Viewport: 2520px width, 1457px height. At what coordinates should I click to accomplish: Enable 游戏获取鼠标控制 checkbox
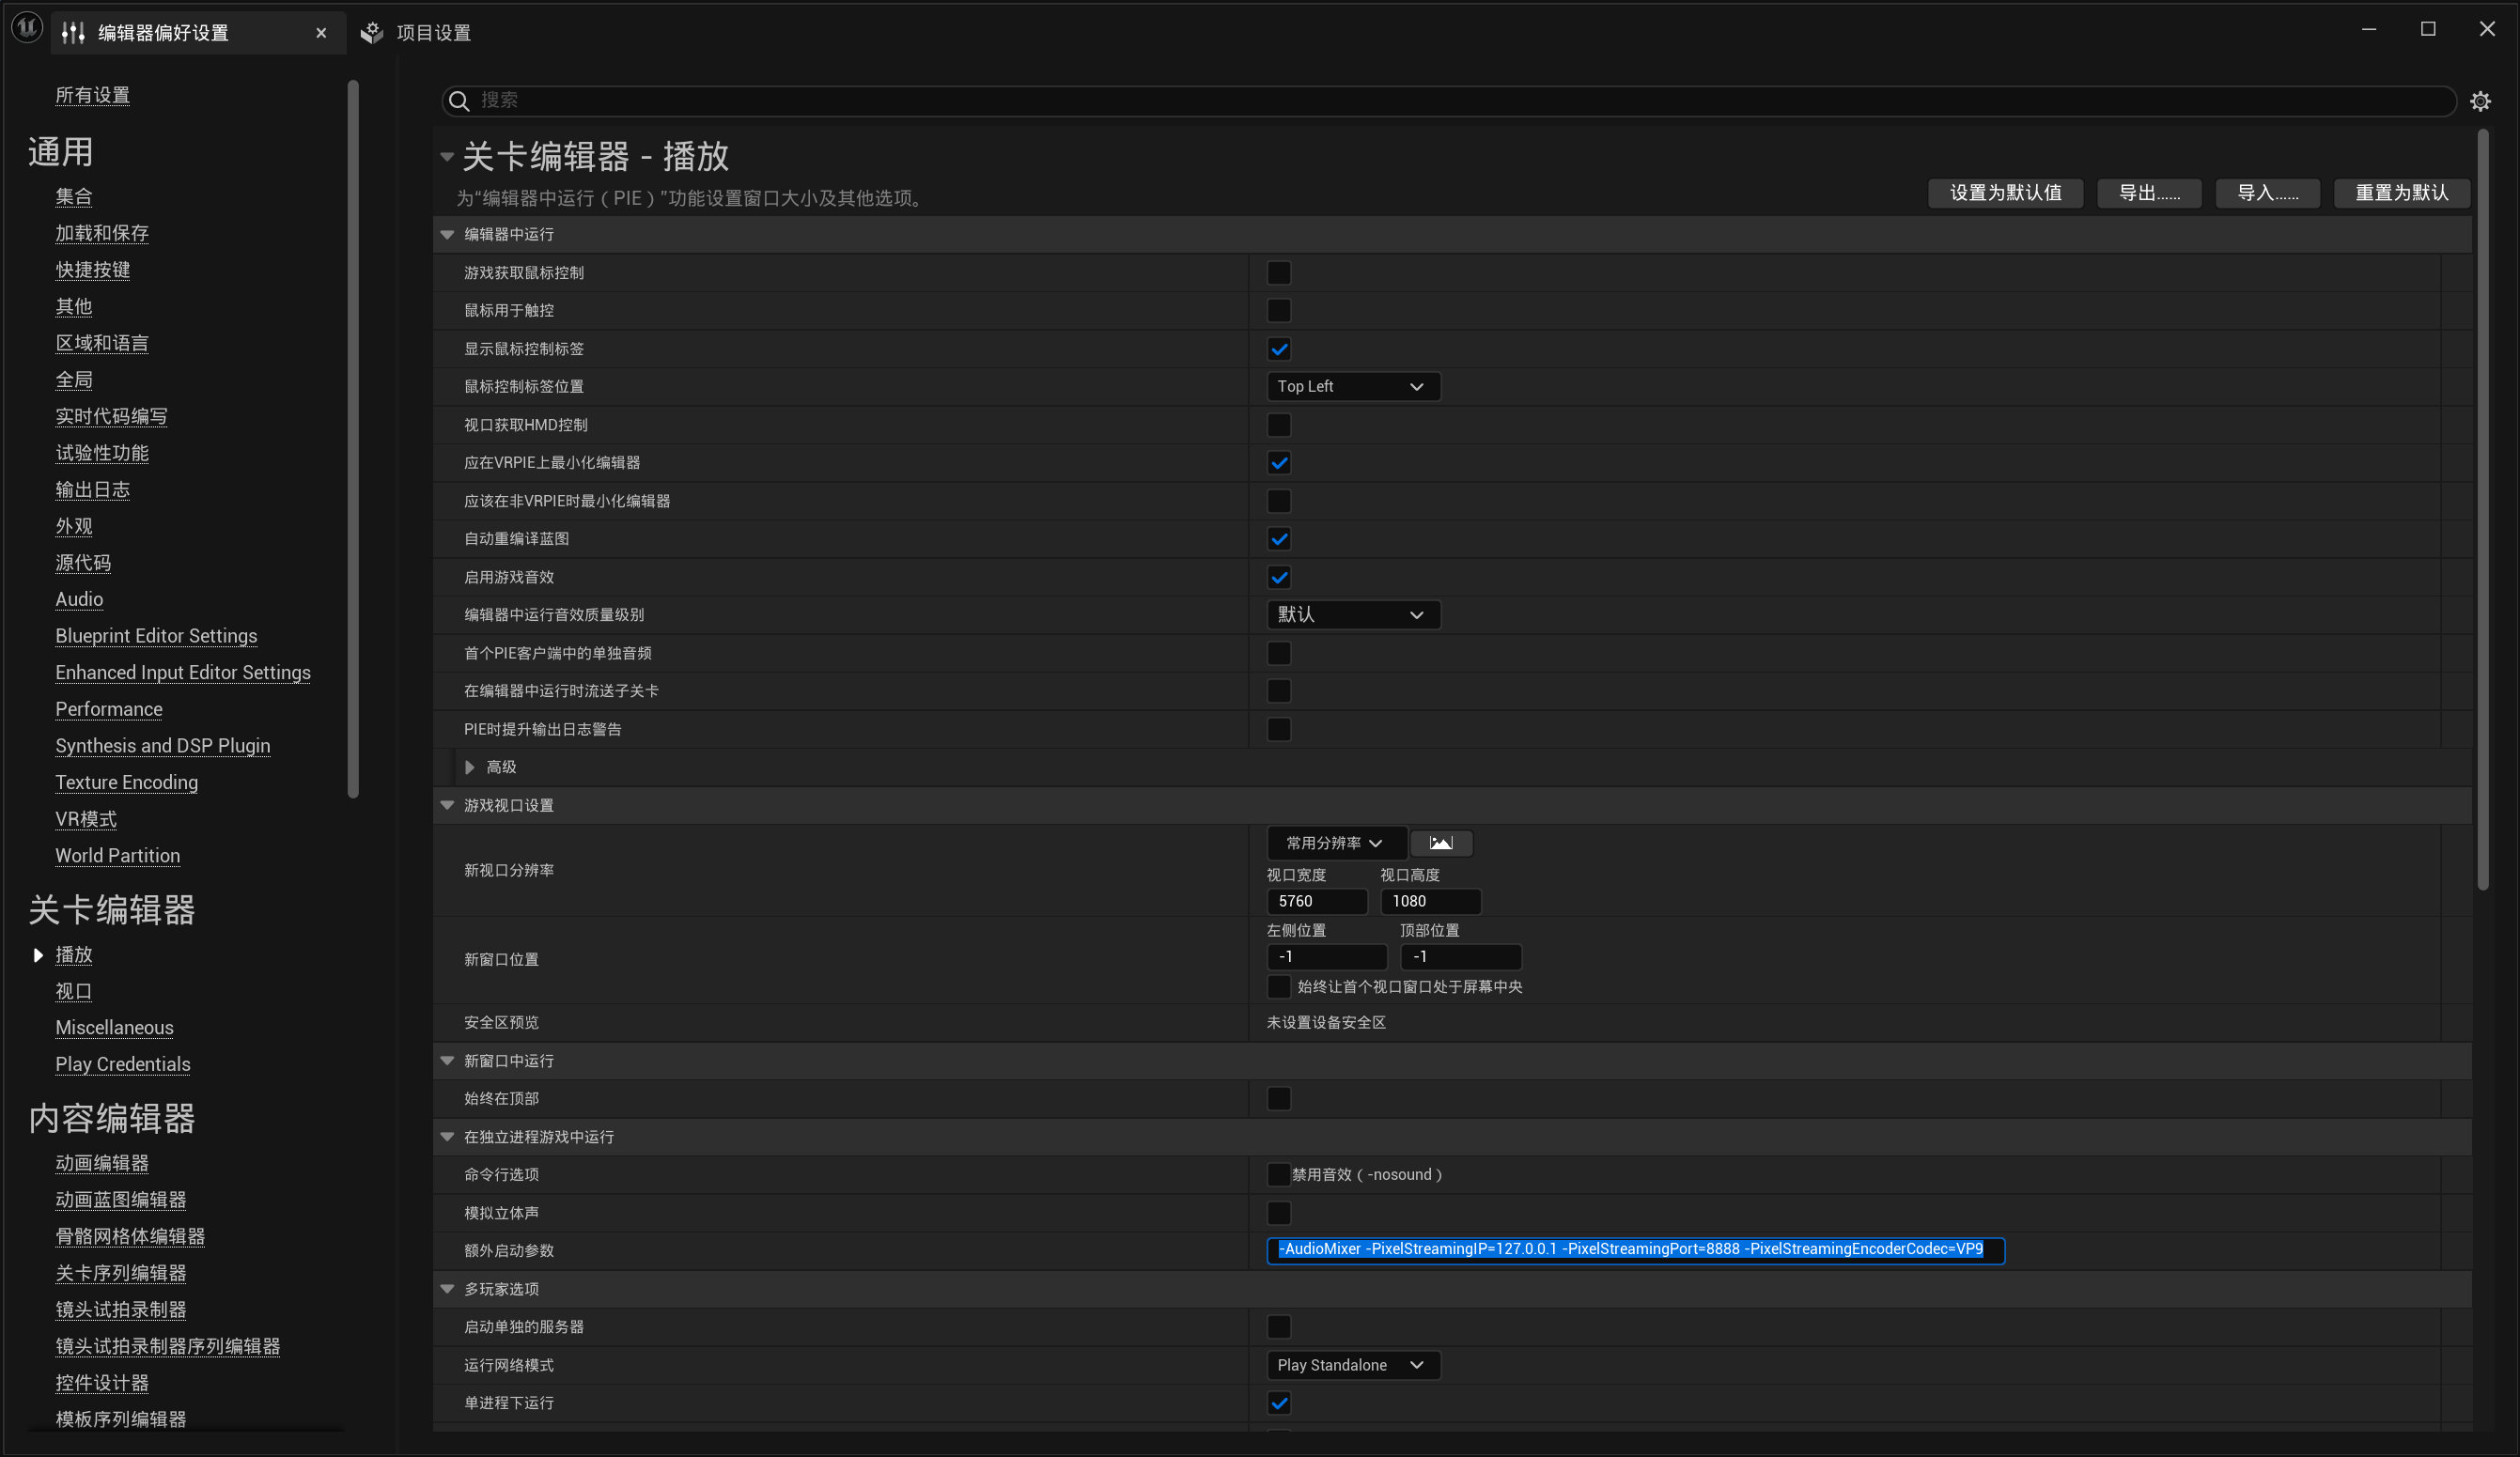point(1278,273)
